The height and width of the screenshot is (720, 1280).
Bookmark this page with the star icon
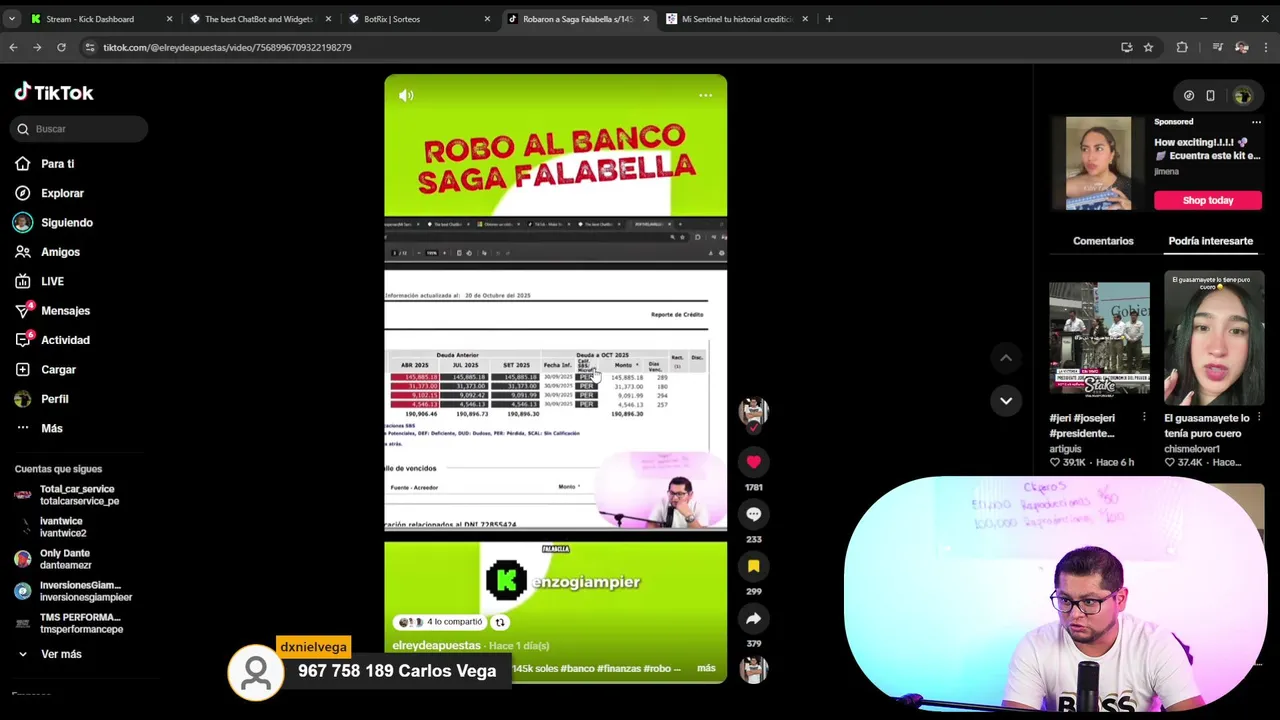click(1148, 47)
